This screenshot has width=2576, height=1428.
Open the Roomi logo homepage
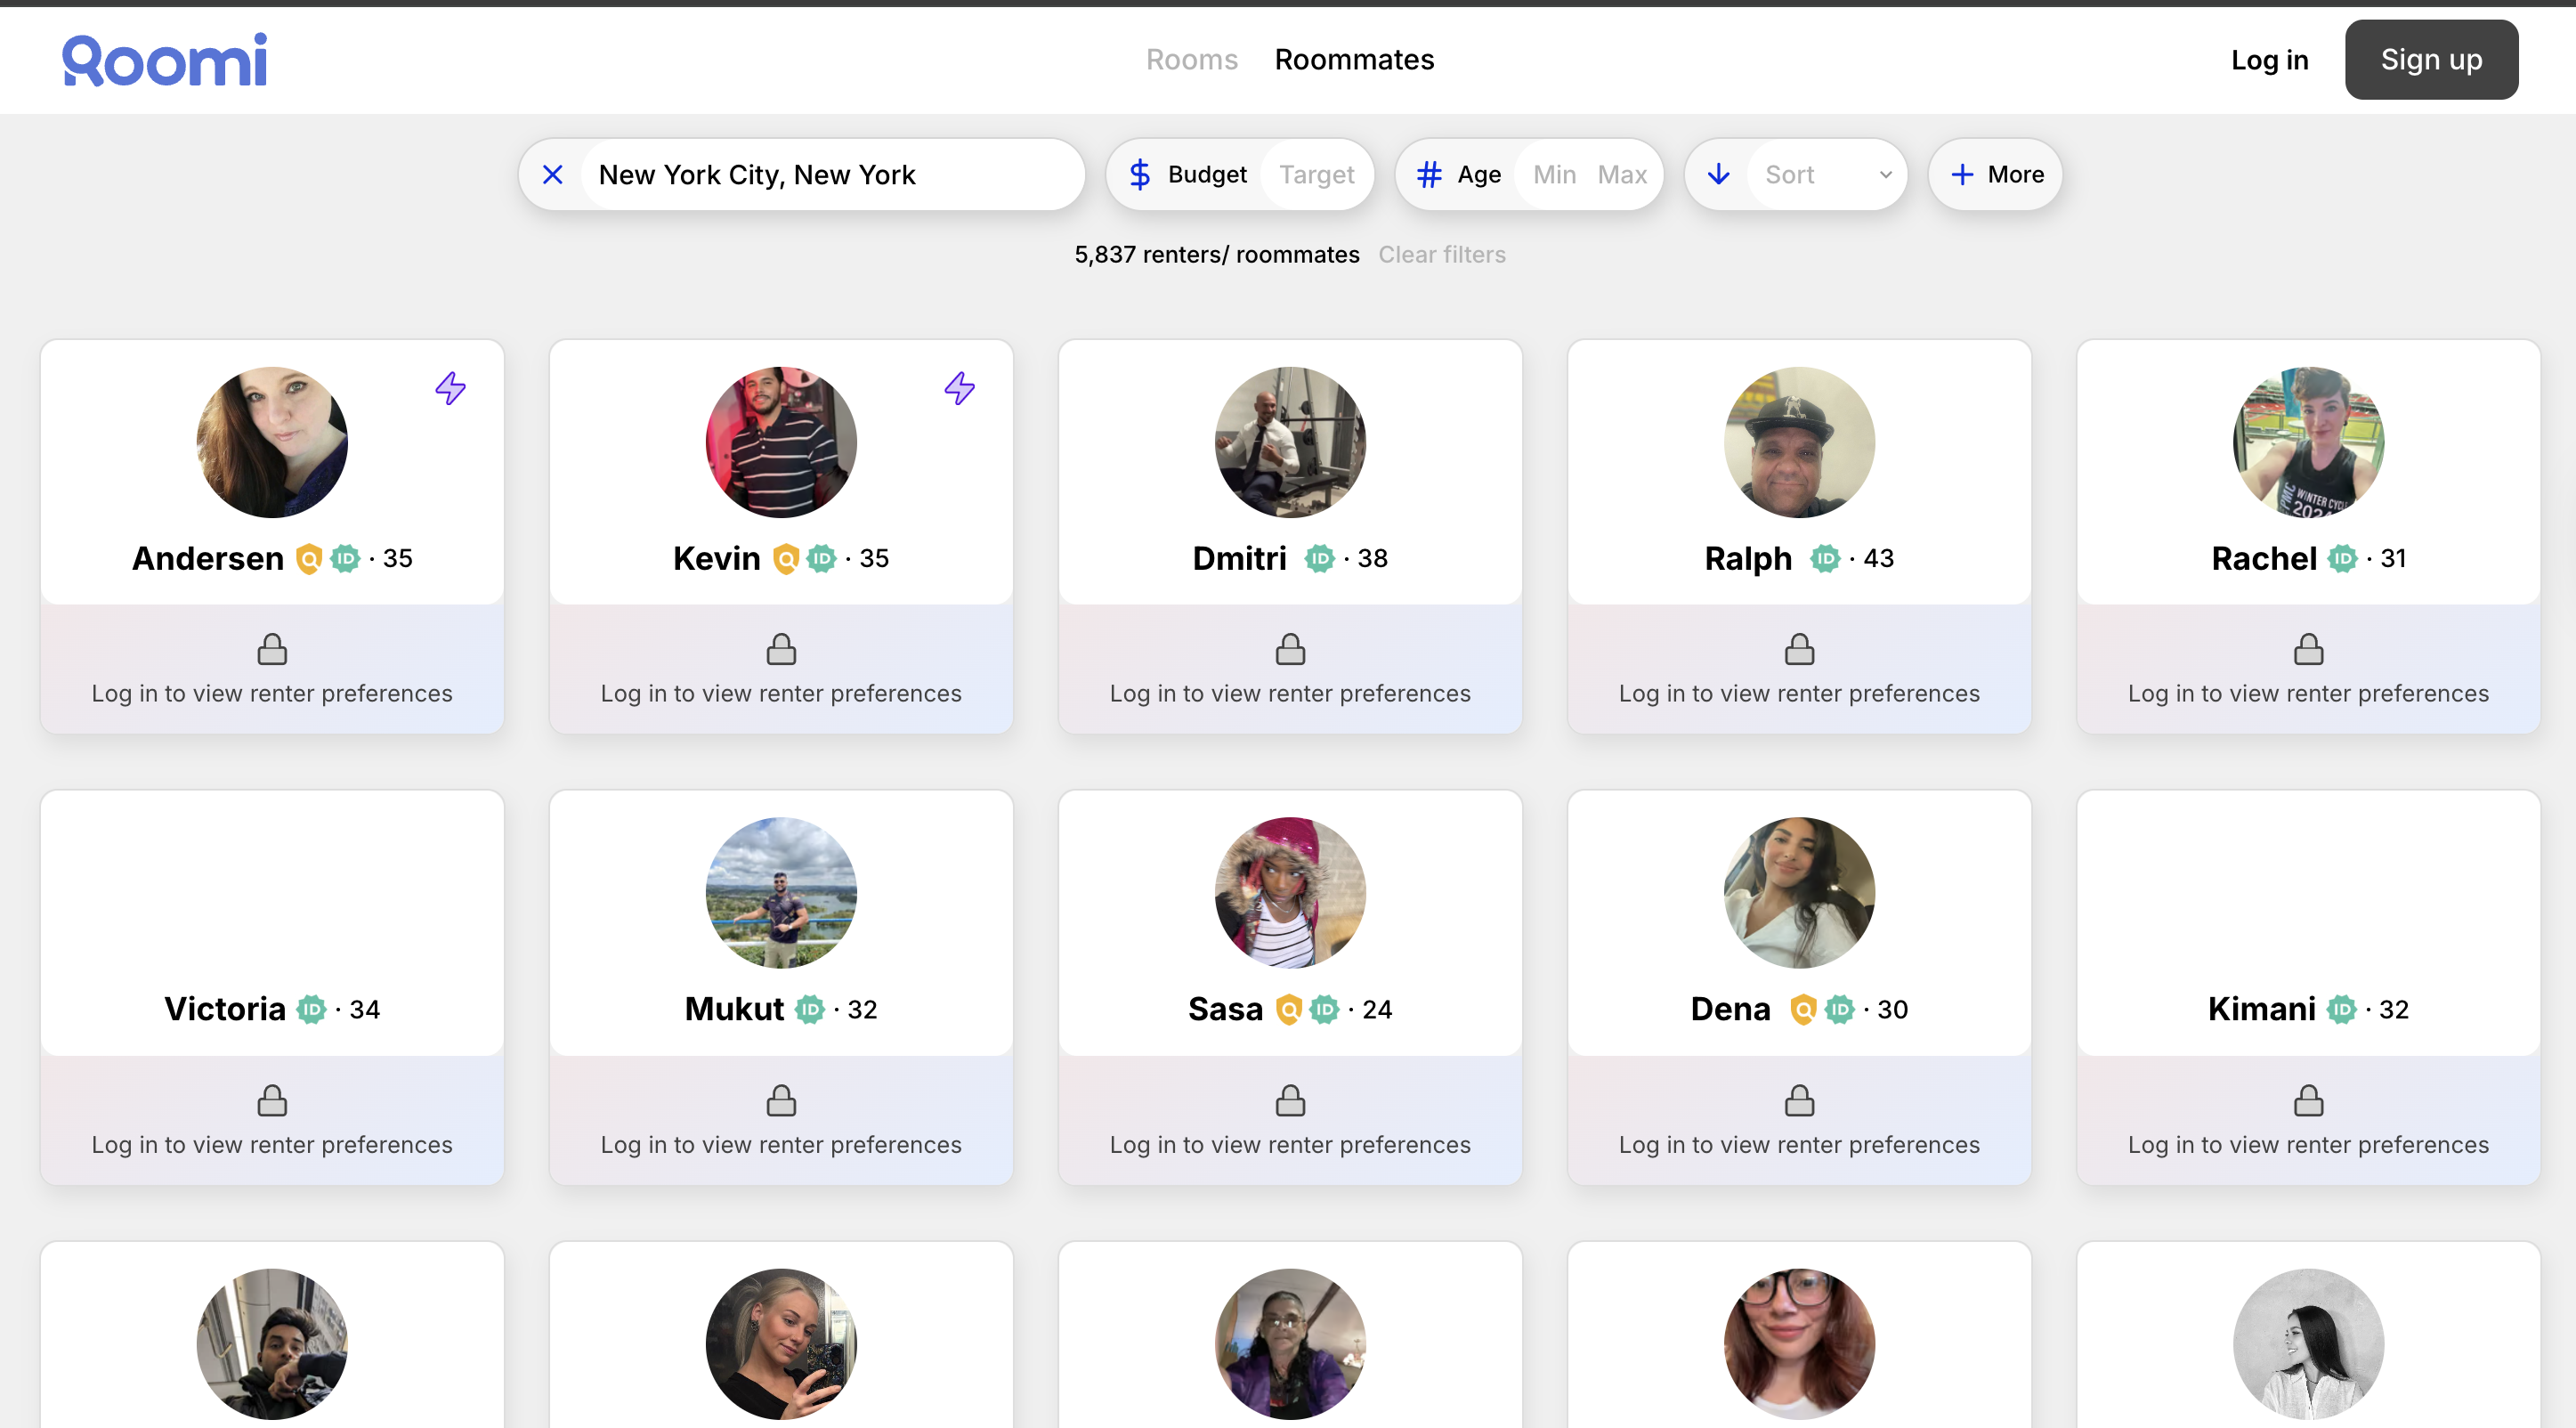165,60
